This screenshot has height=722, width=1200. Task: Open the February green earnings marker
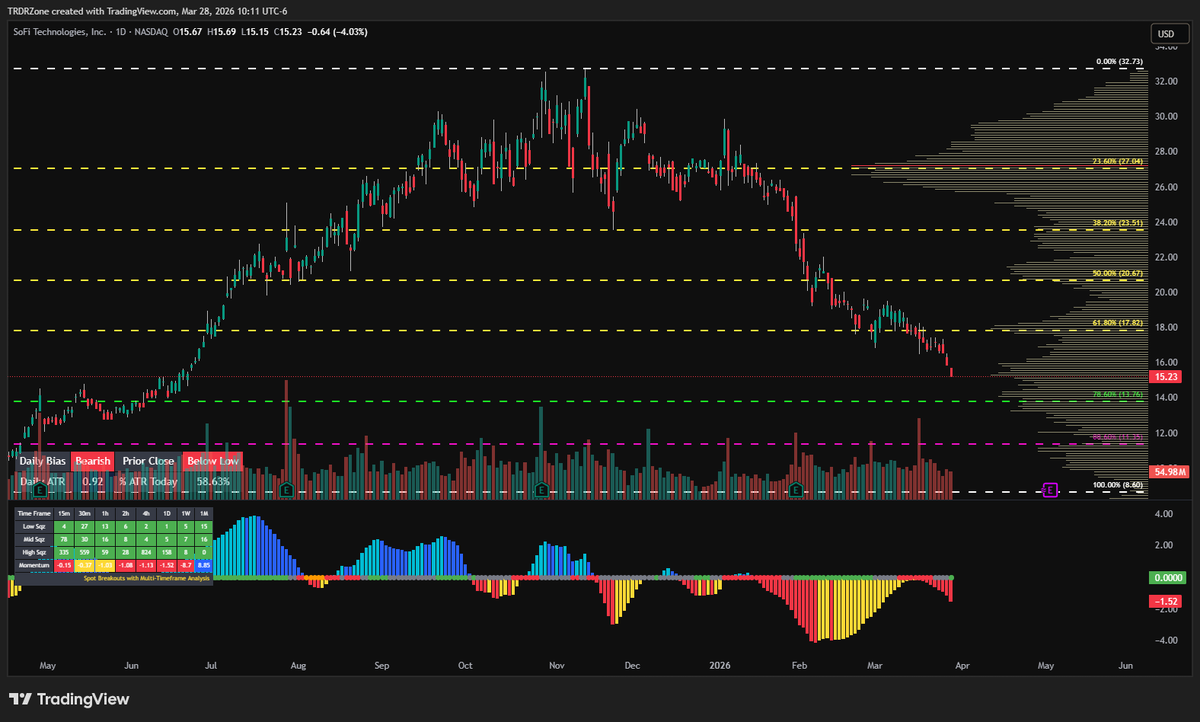coord(796,490)
